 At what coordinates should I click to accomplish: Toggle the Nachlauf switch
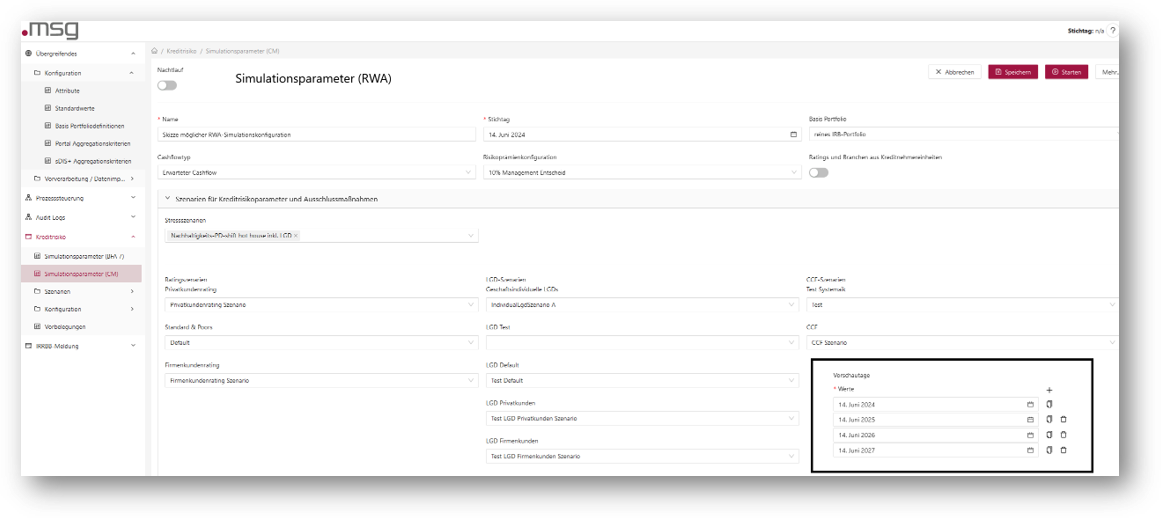coord(167,85)
